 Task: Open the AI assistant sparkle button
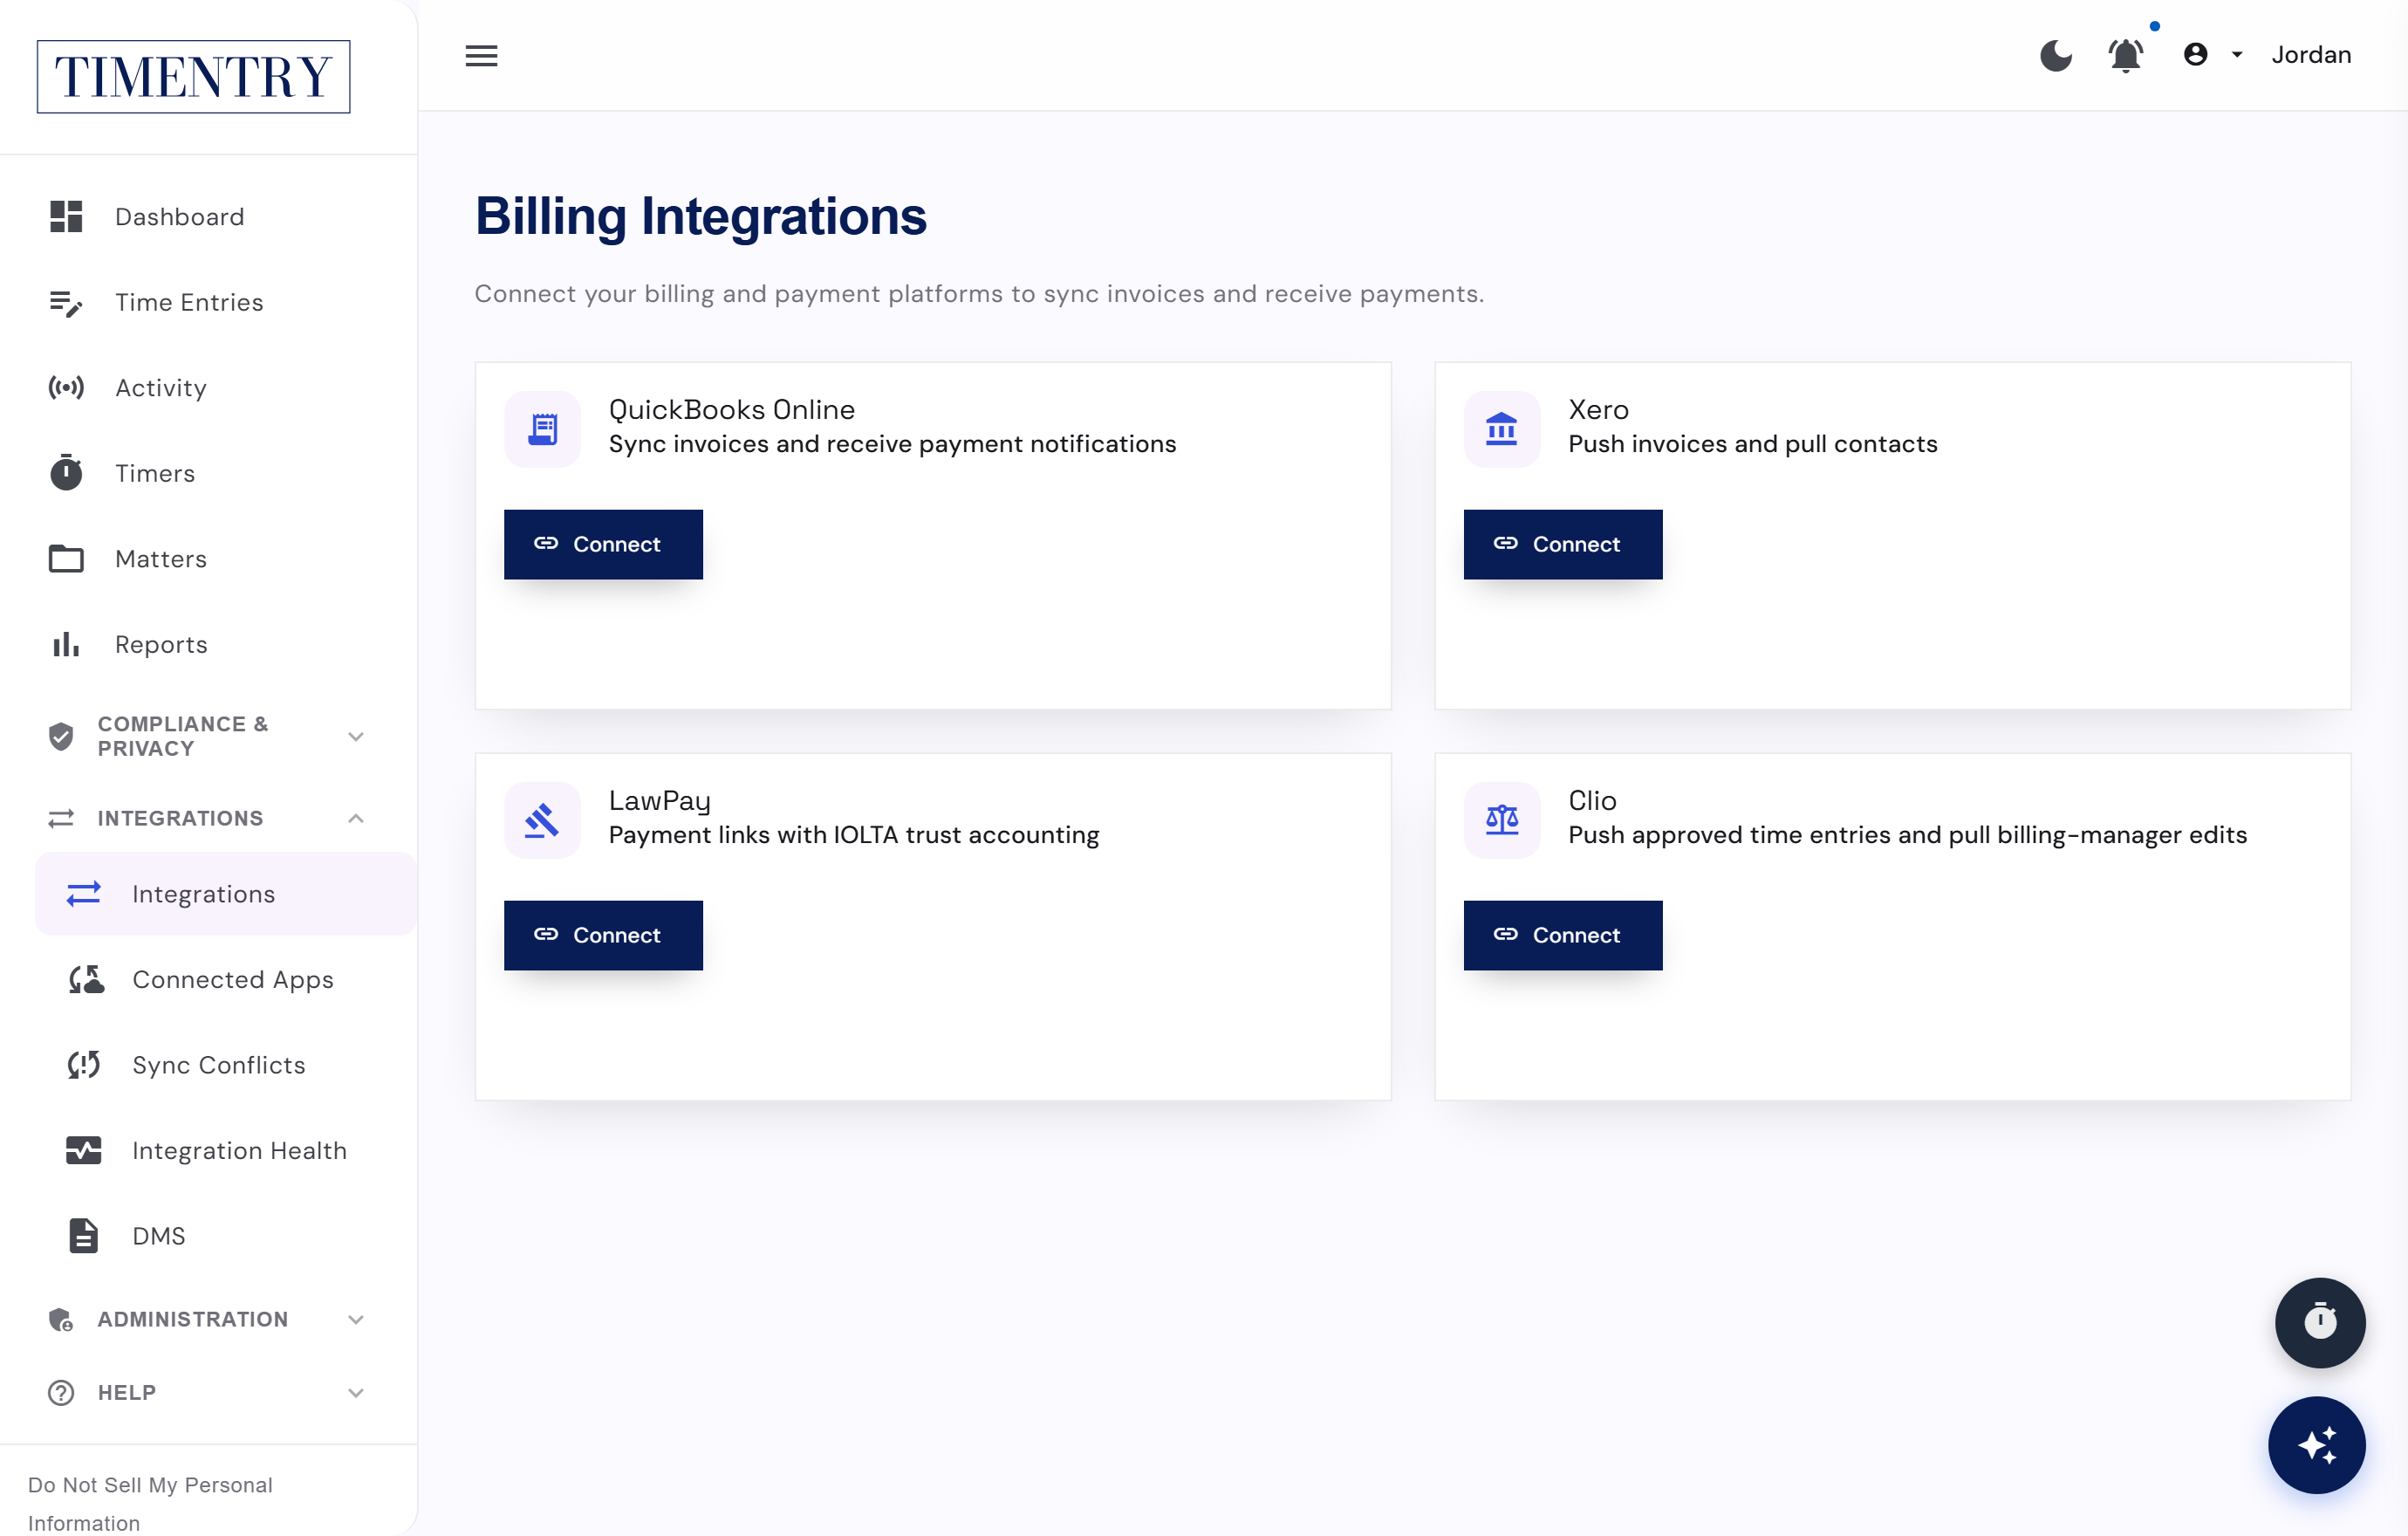(x=2316, y=1446)
